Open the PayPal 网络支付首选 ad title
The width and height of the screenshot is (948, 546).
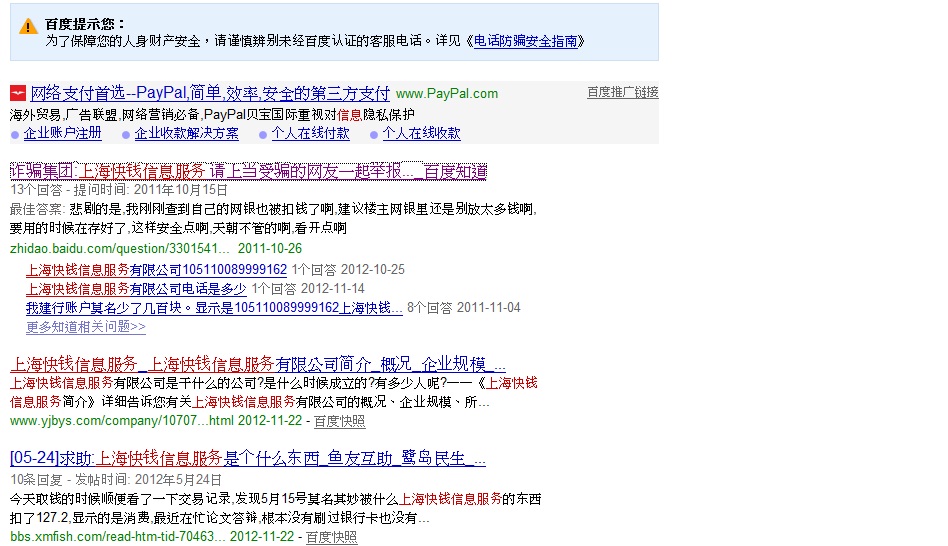click(210, 93)
